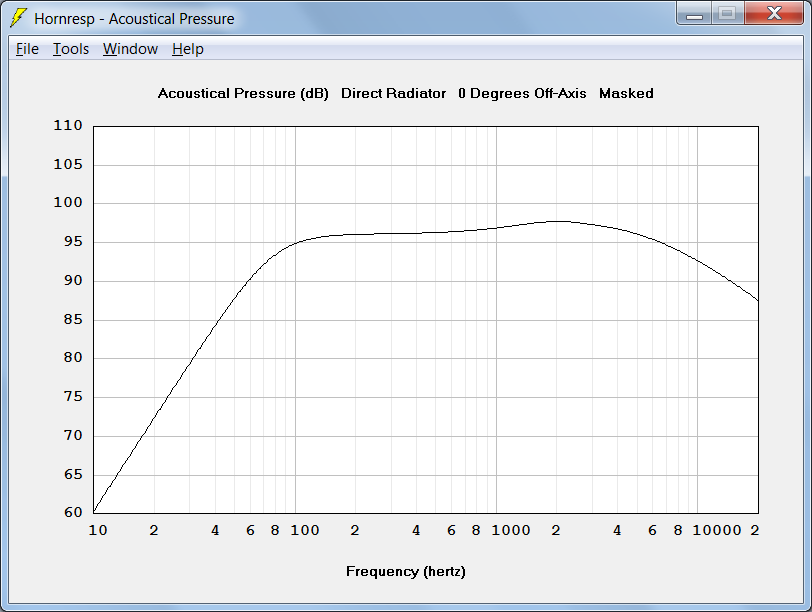Click the response curve peak near 2000 hertz
This screenshot has height=612, width=812.
[x=557, y=221]
